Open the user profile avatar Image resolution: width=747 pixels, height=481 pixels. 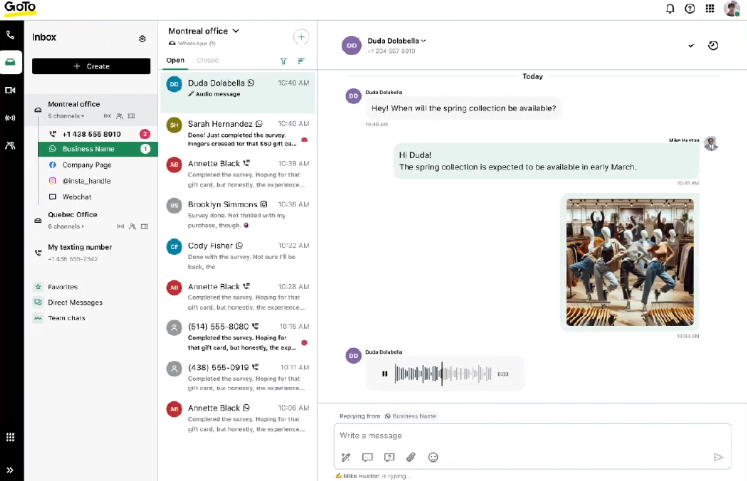[731, 9]
